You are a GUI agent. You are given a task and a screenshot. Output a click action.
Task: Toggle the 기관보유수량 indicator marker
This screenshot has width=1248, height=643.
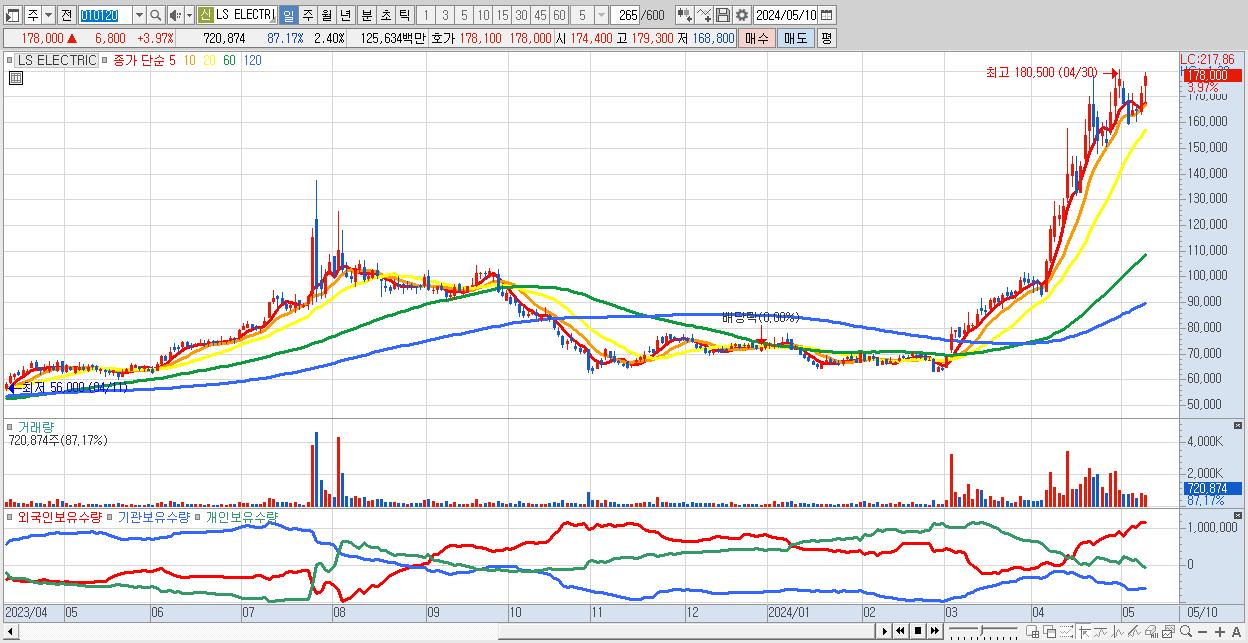[112, 517]
